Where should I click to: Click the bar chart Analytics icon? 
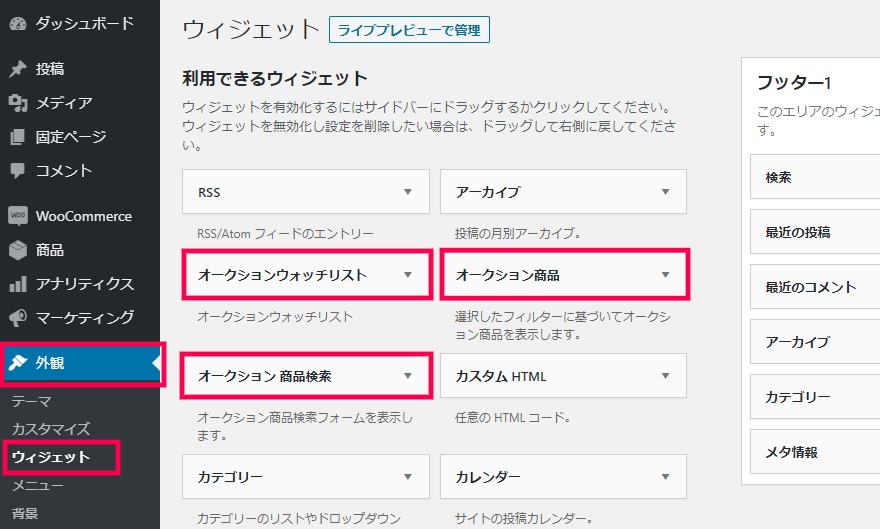tap(18, 284)
